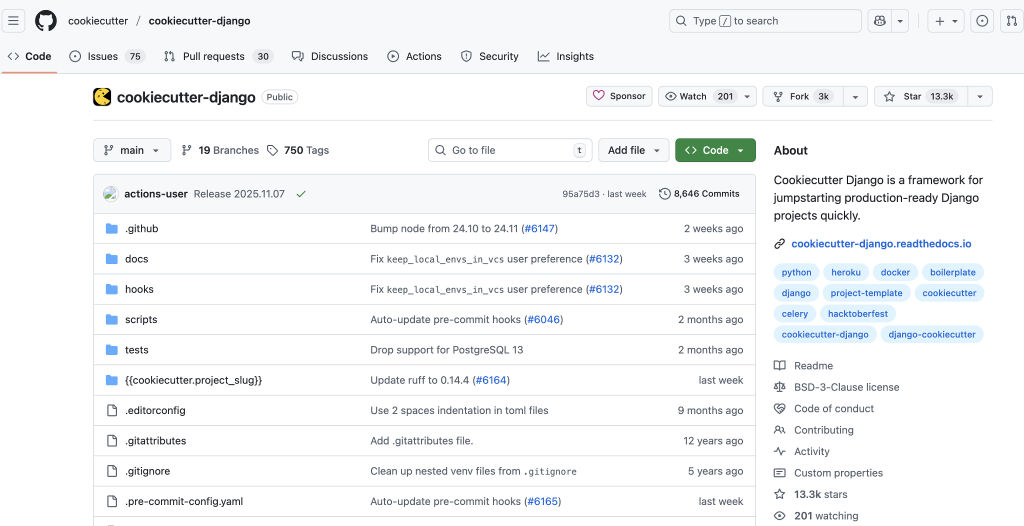Open pull request #6046 link
1024x526 pixels.
click(544, 320)
